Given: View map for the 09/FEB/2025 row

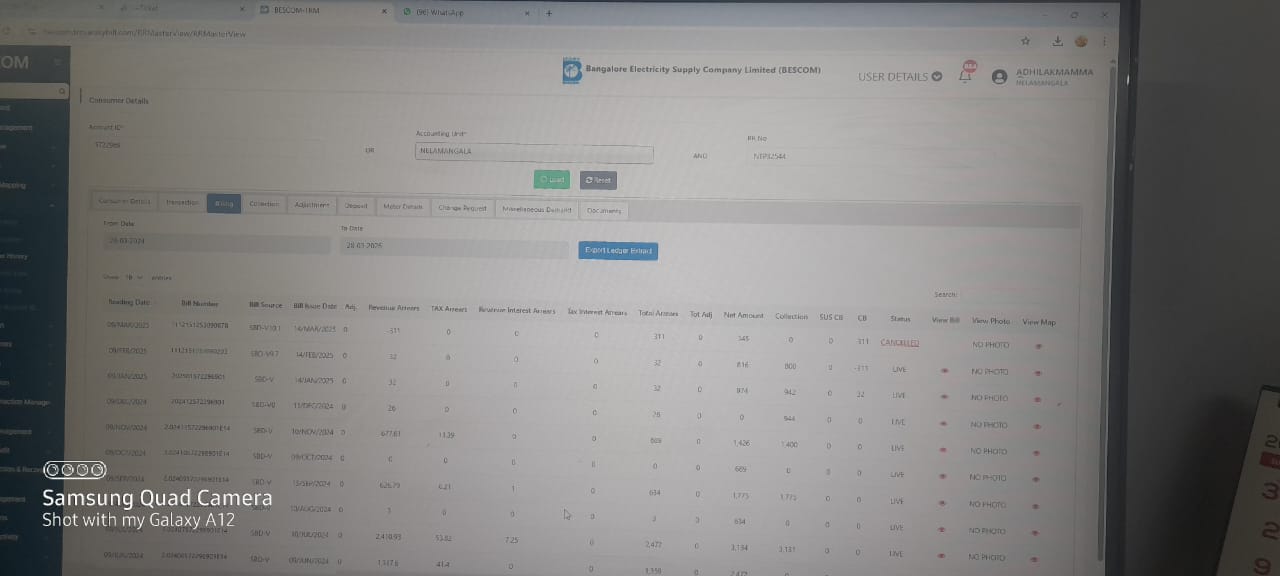Looking at the screenshot, I should [x=1038, y=372].
